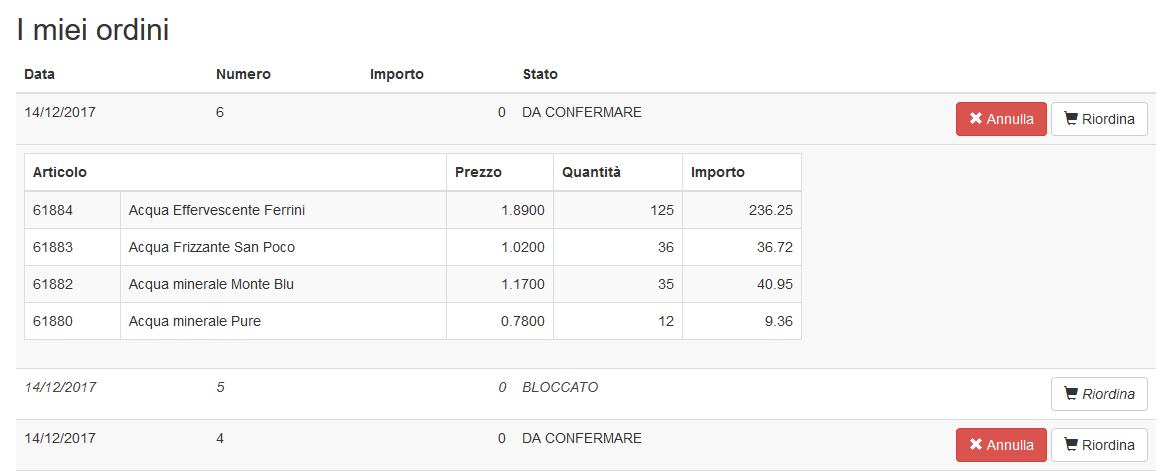Click the Quantità column header
The width and height of the screenshot is (1166, 475).
click(x=591, y=172)
